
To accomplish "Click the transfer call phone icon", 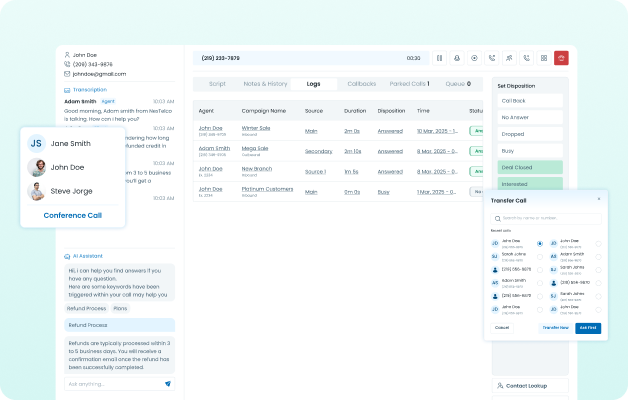I will click(x=491, y=59).
